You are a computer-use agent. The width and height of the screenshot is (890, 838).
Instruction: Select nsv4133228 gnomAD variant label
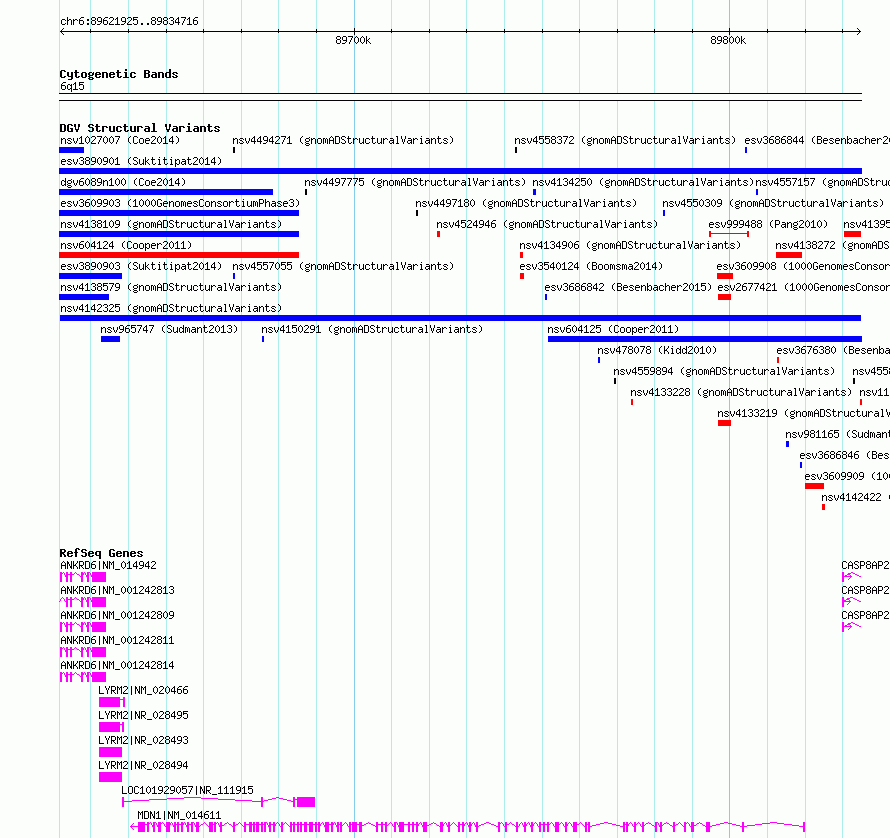(x=741, y=392)
